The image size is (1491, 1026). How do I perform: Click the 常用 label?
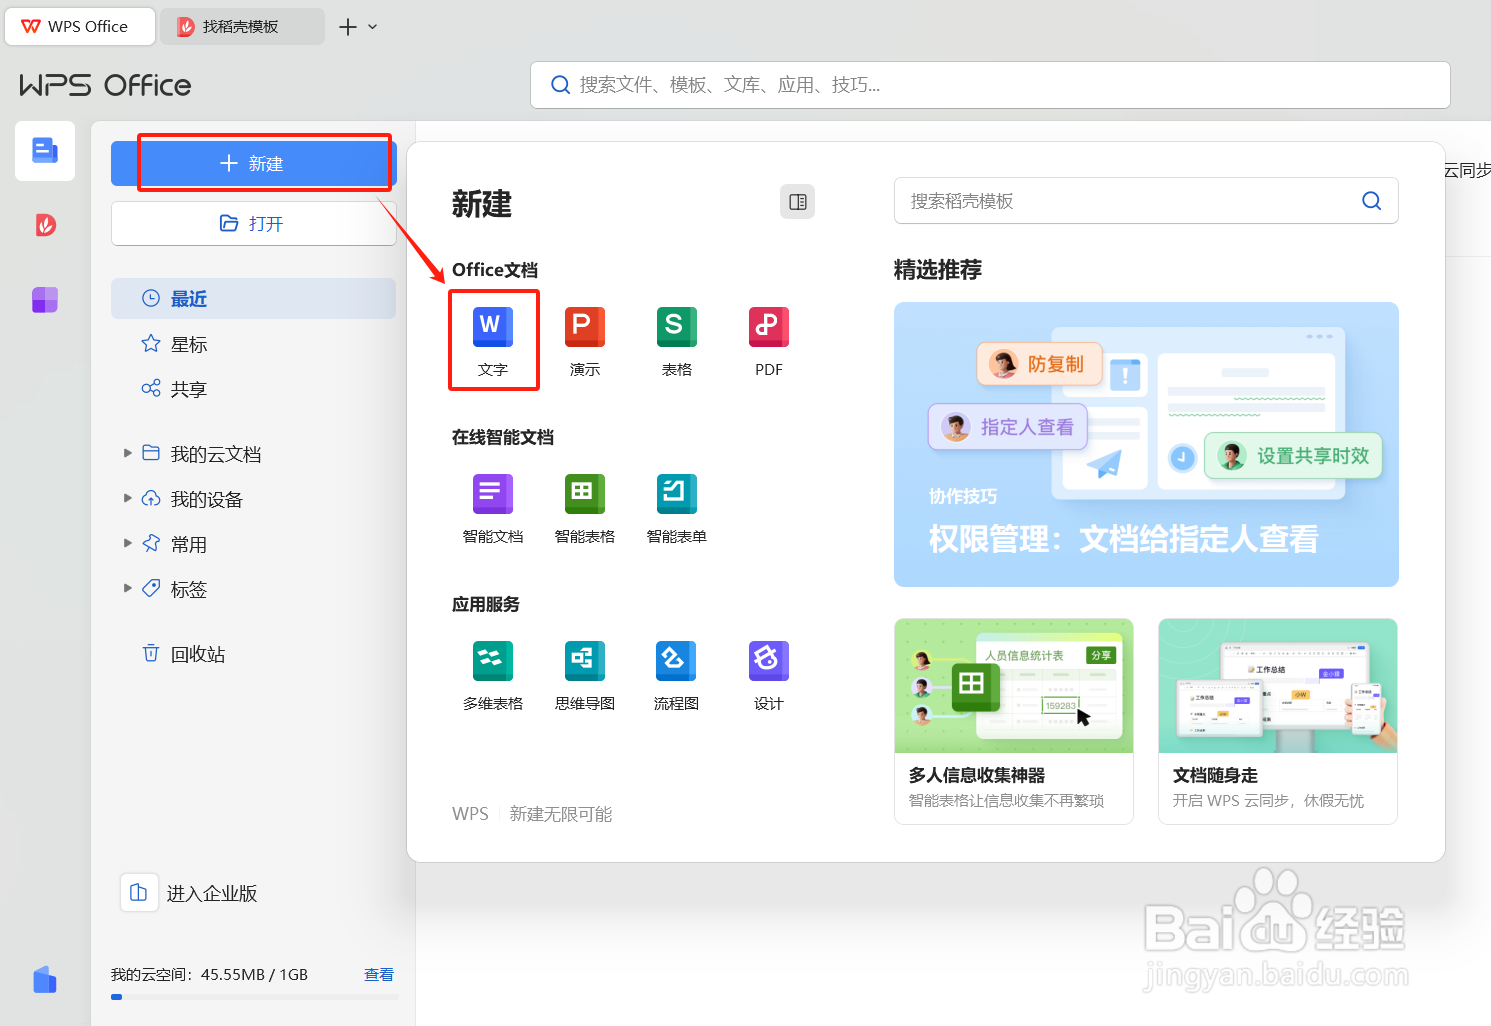189,544
